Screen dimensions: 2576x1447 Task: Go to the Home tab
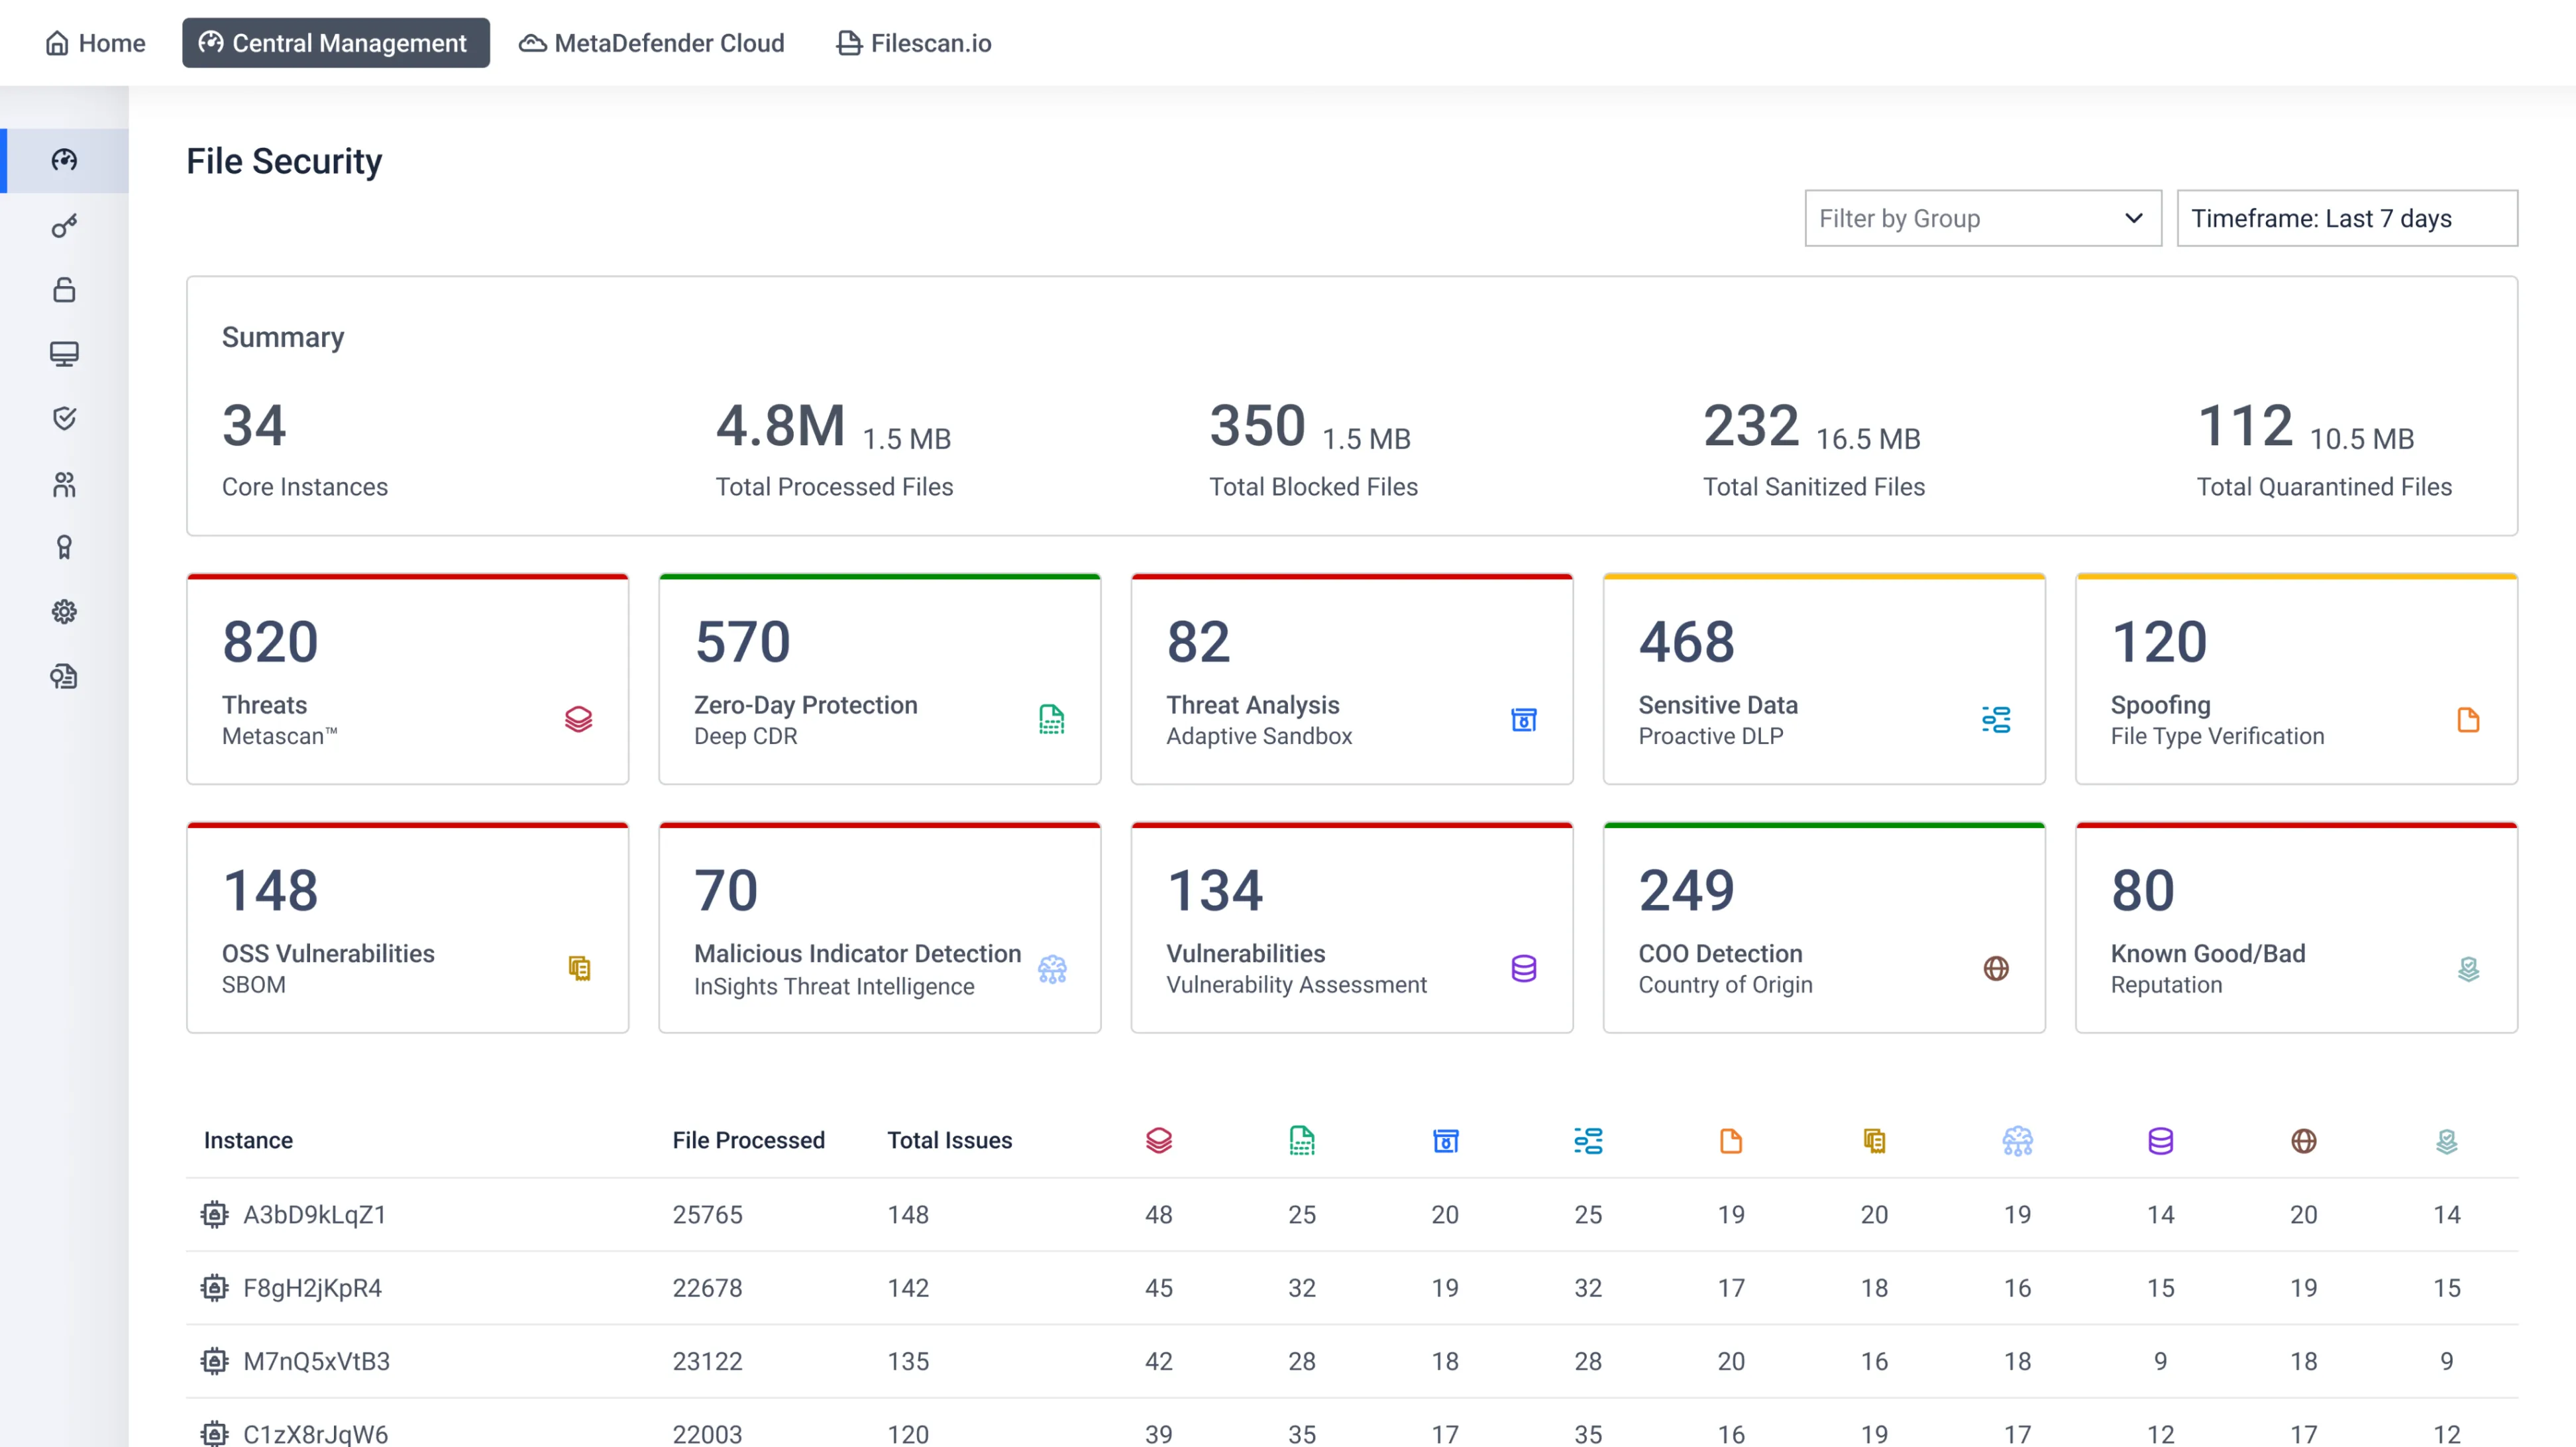[x=96, y=43]
